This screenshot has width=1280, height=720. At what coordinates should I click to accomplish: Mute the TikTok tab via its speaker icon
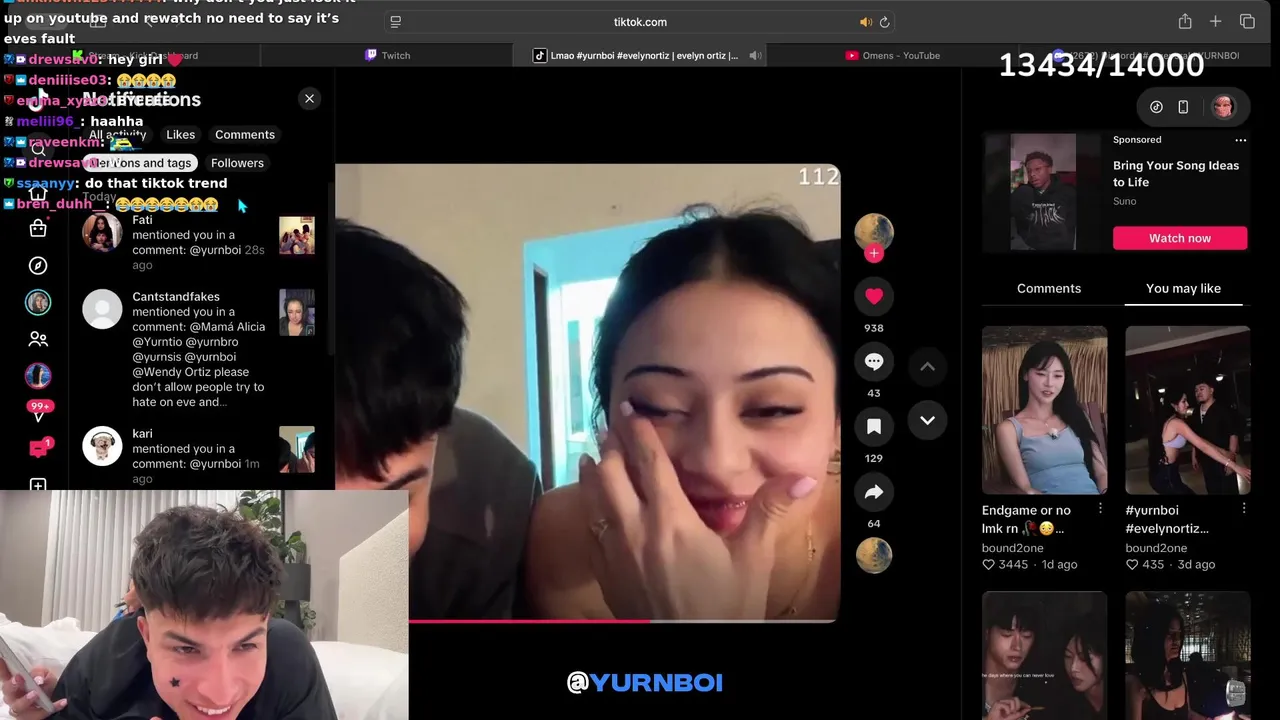(x=755, y=56)
